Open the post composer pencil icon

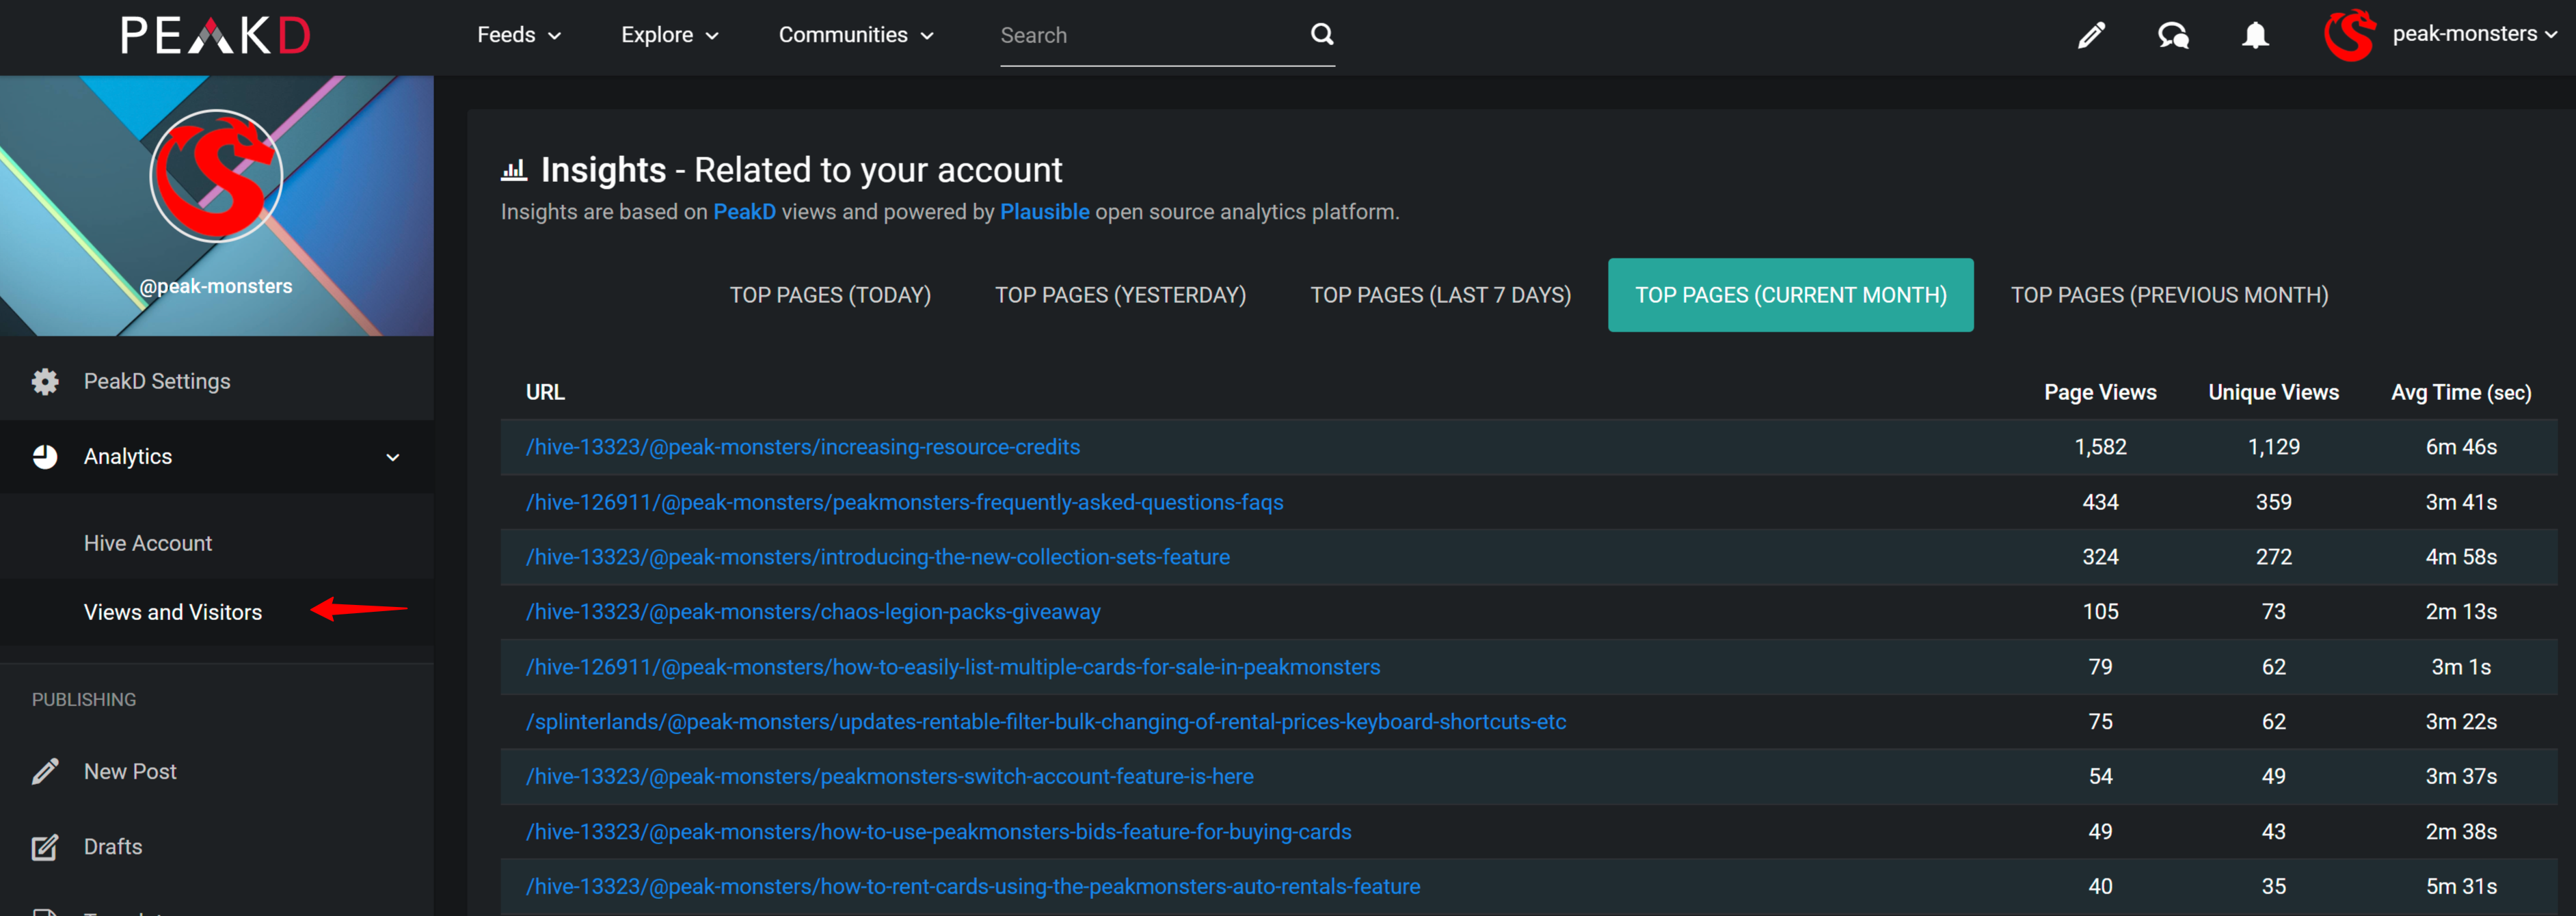[2091, 35]
